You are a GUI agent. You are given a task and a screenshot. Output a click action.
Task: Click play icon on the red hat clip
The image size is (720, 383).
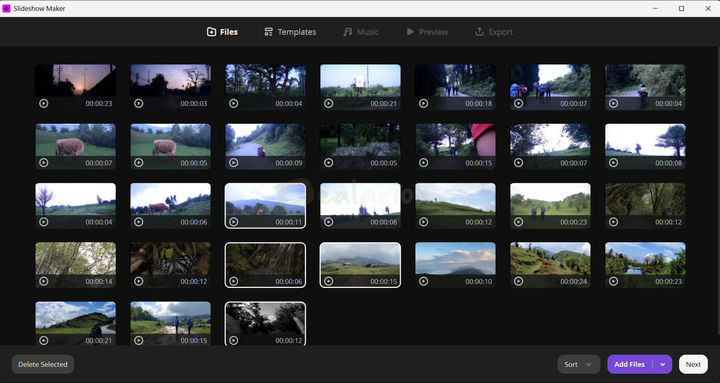click(423, 163)
